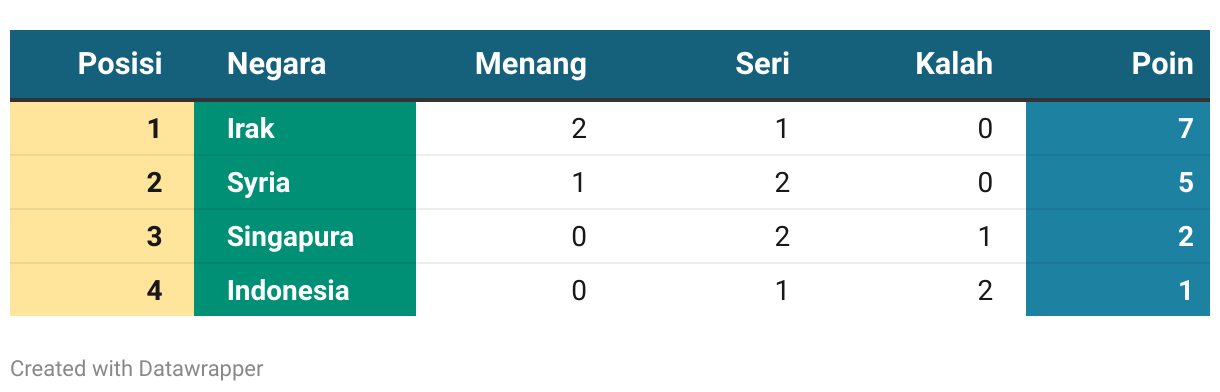This screenshot has width=1220, height=392.
Task: Click Indonesia's 1 point cell
Action: [1118, 290]
